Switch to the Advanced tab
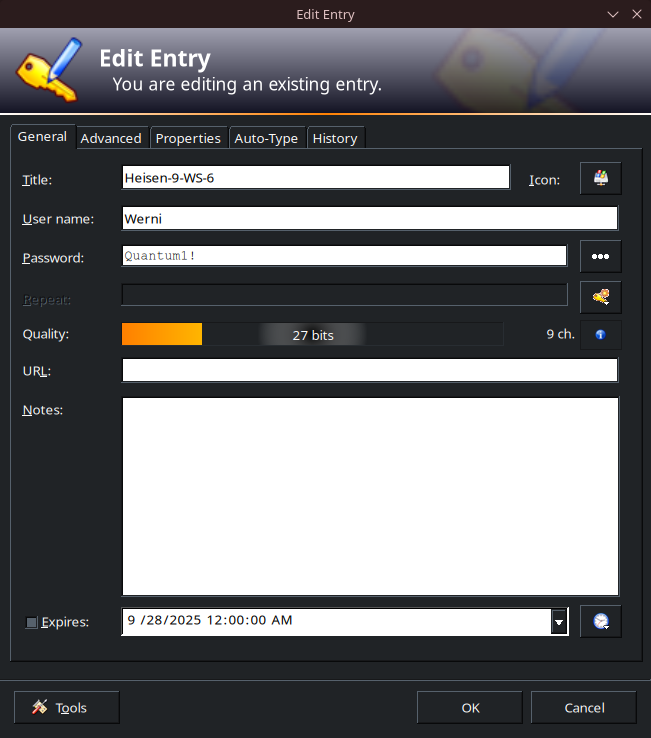The image size is (651, 738). pos(111,138)
